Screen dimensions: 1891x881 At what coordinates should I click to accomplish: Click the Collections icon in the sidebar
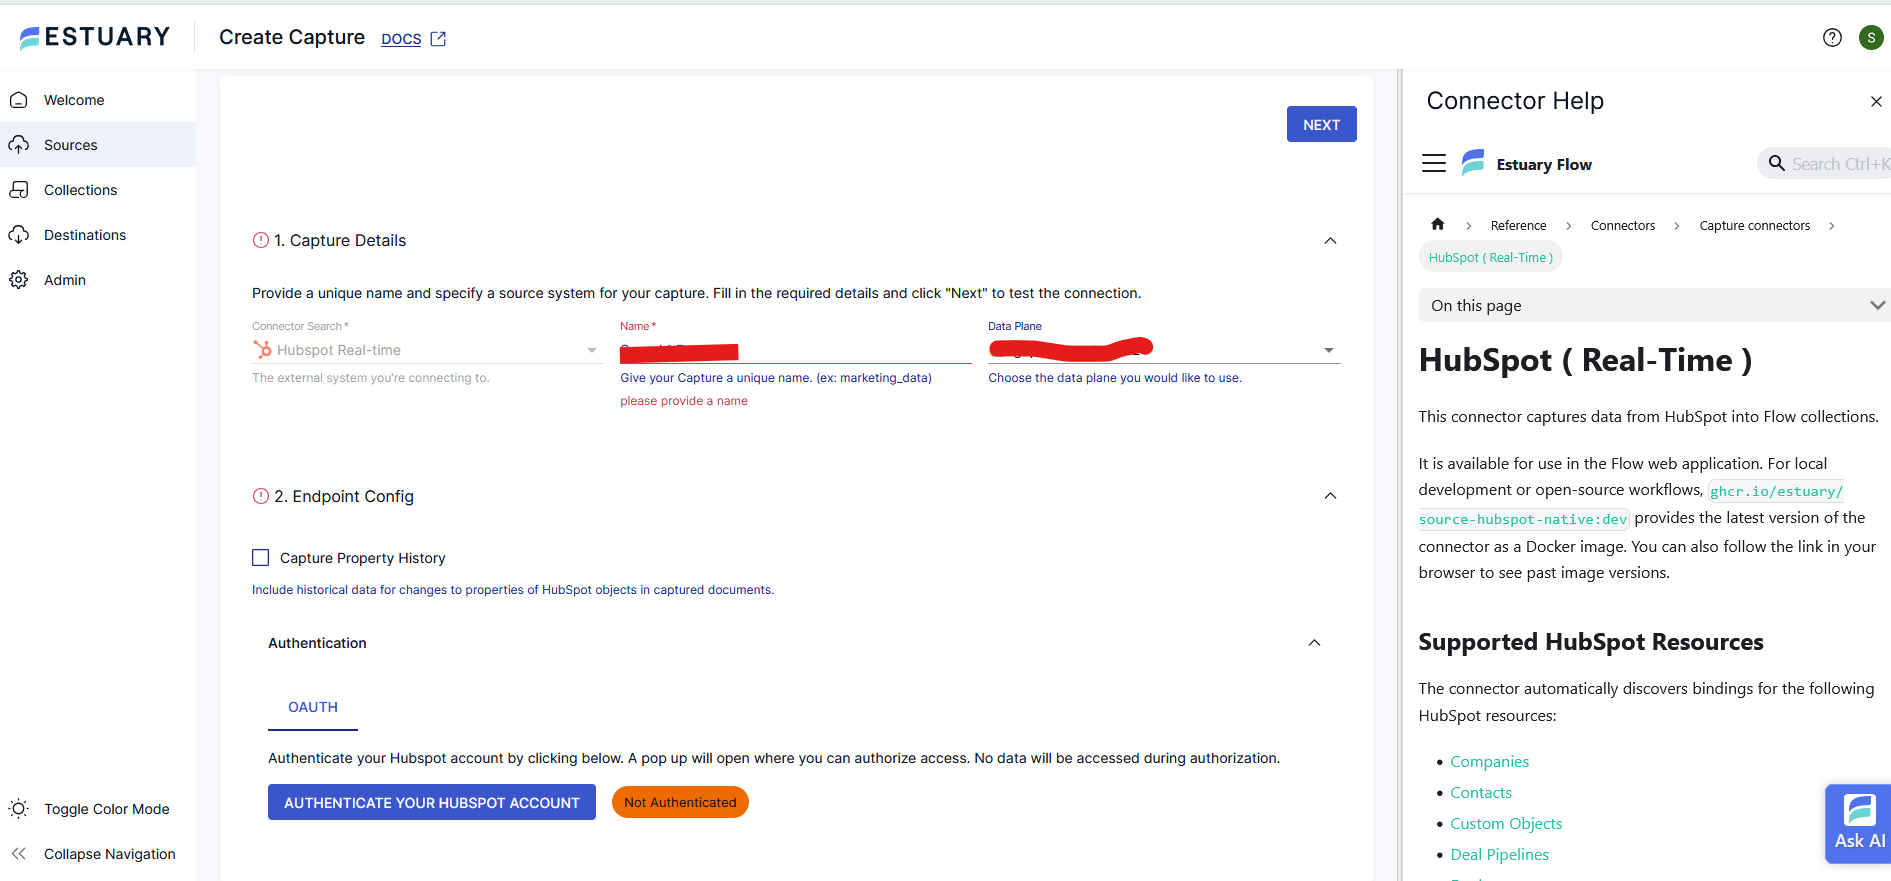(18, 190)
